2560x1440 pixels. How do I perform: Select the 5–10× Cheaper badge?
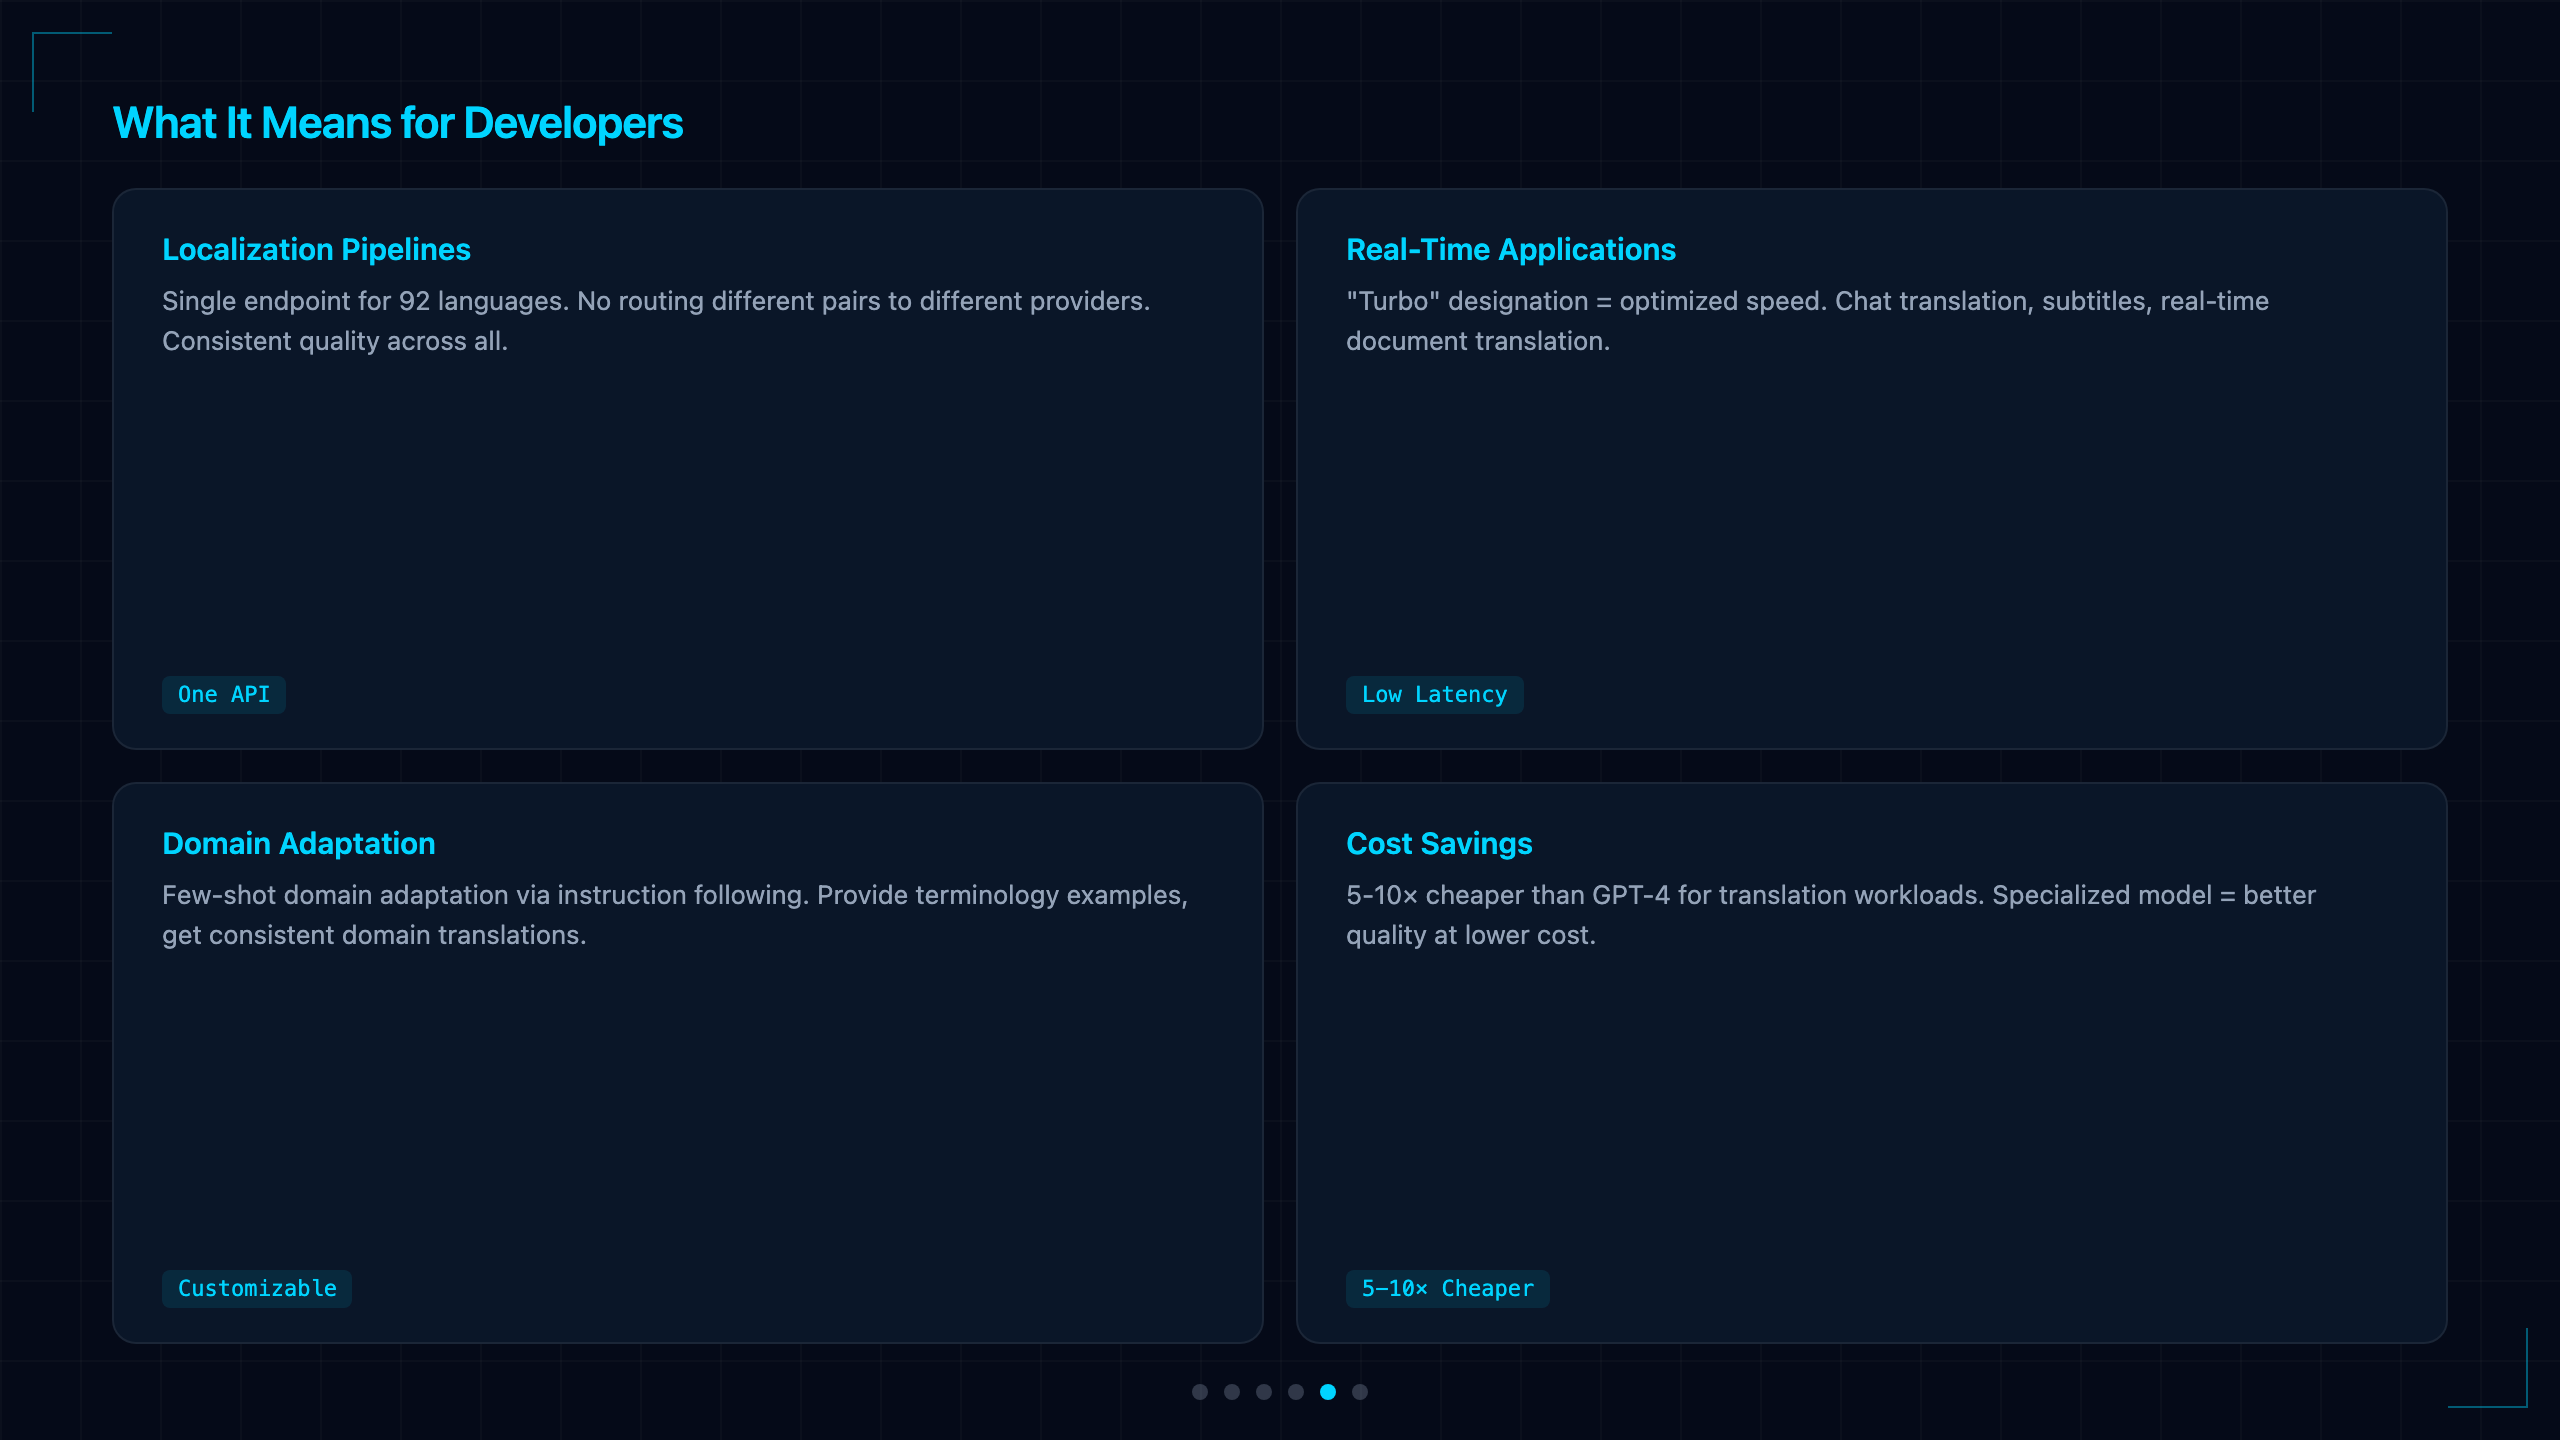point(1447,1288)
